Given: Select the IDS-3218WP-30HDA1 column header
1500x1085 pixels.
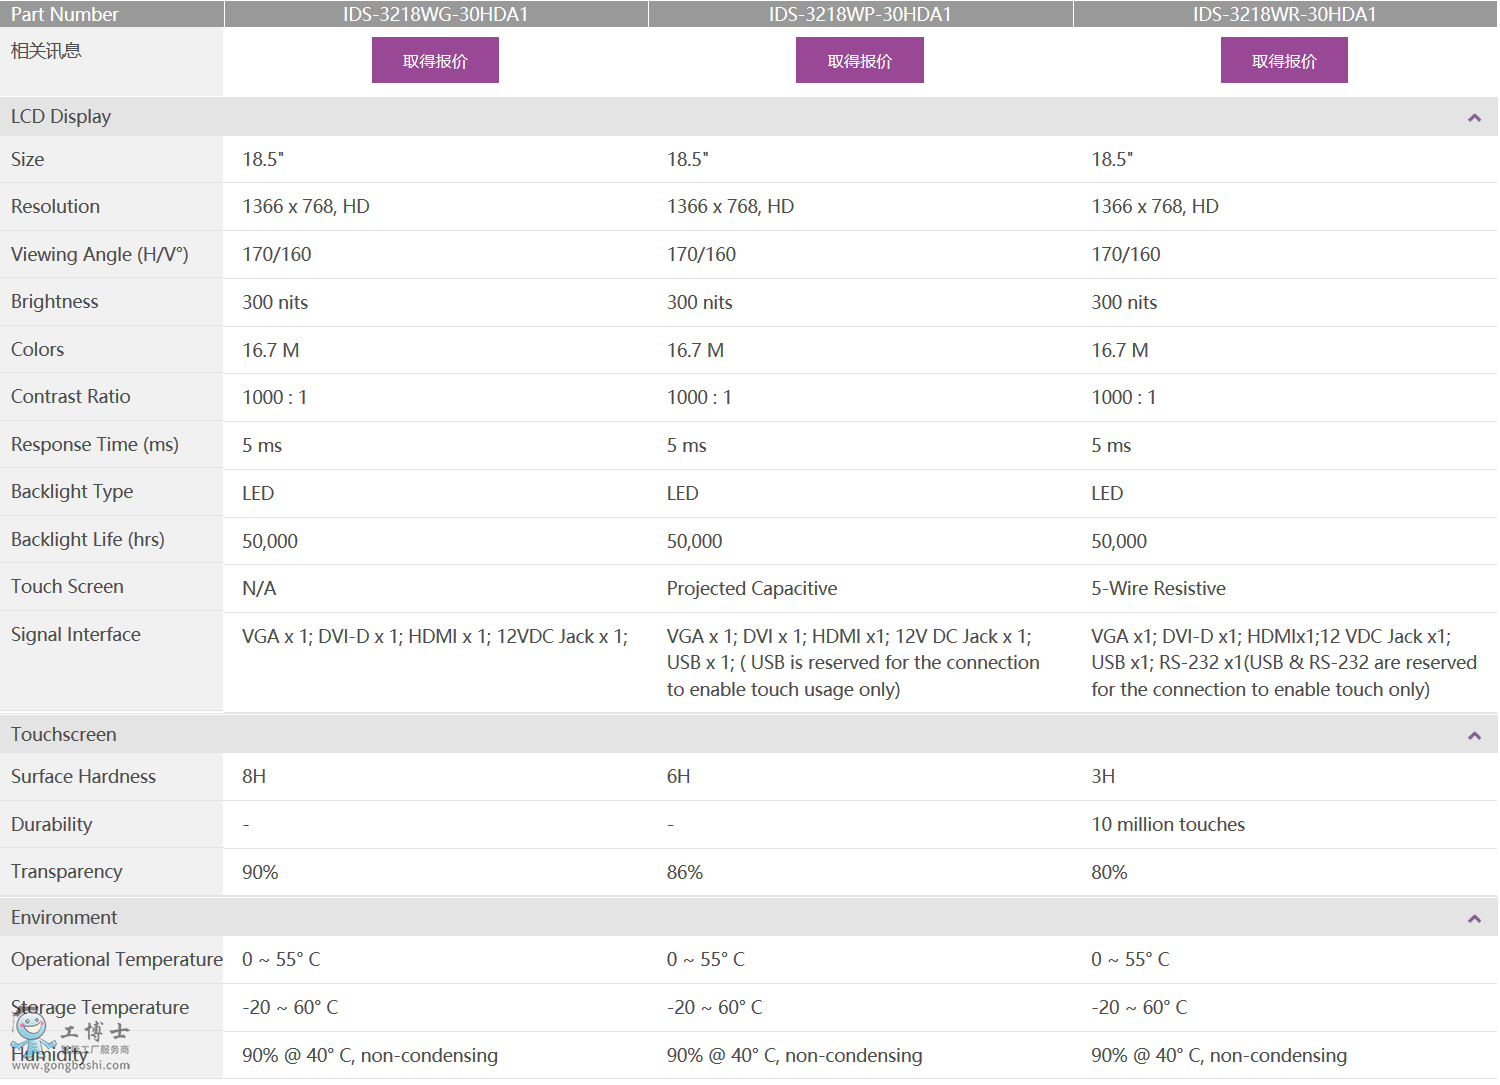Looking at the screenshot, I should [x=860, y=14].
